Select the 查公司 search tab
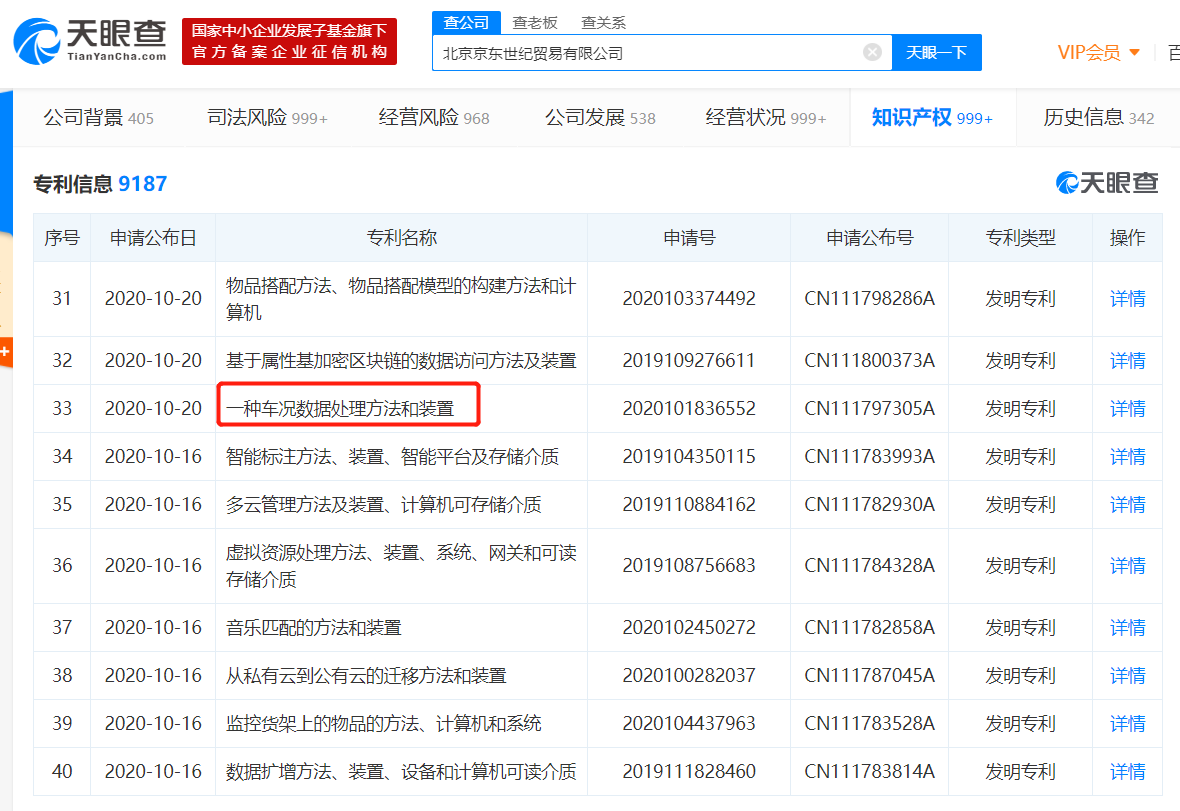 tap(466, 23)
